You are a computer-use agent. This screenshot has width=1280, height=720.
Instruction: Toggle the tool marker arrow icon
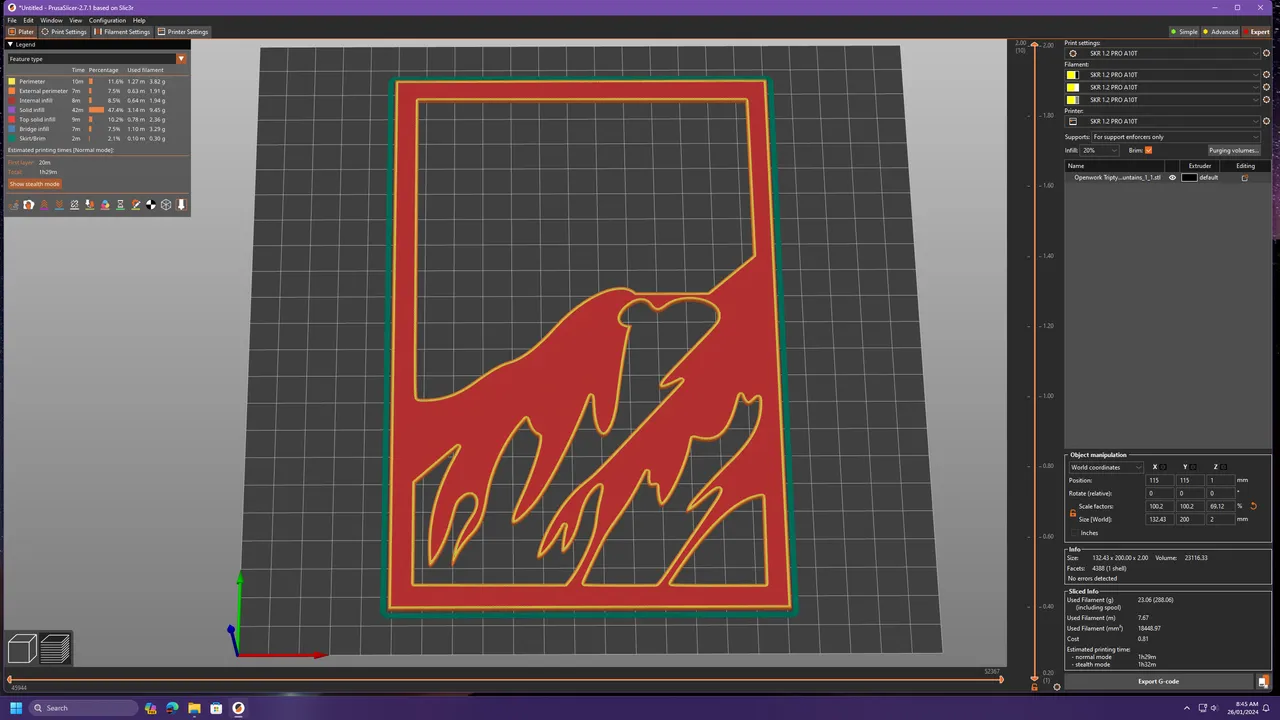[x=181, y=205]
